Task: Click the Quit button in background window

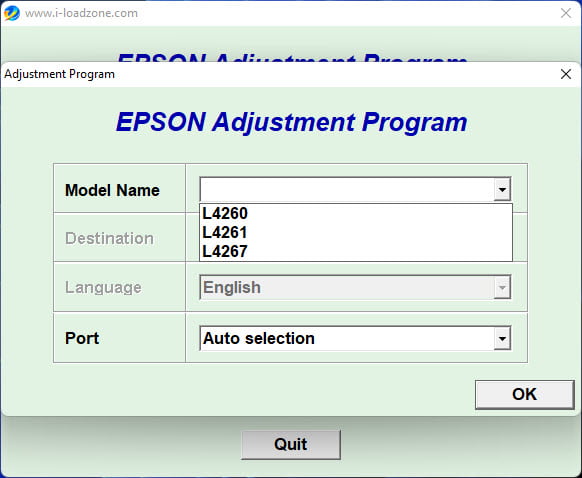Action: tap(291, 445)
